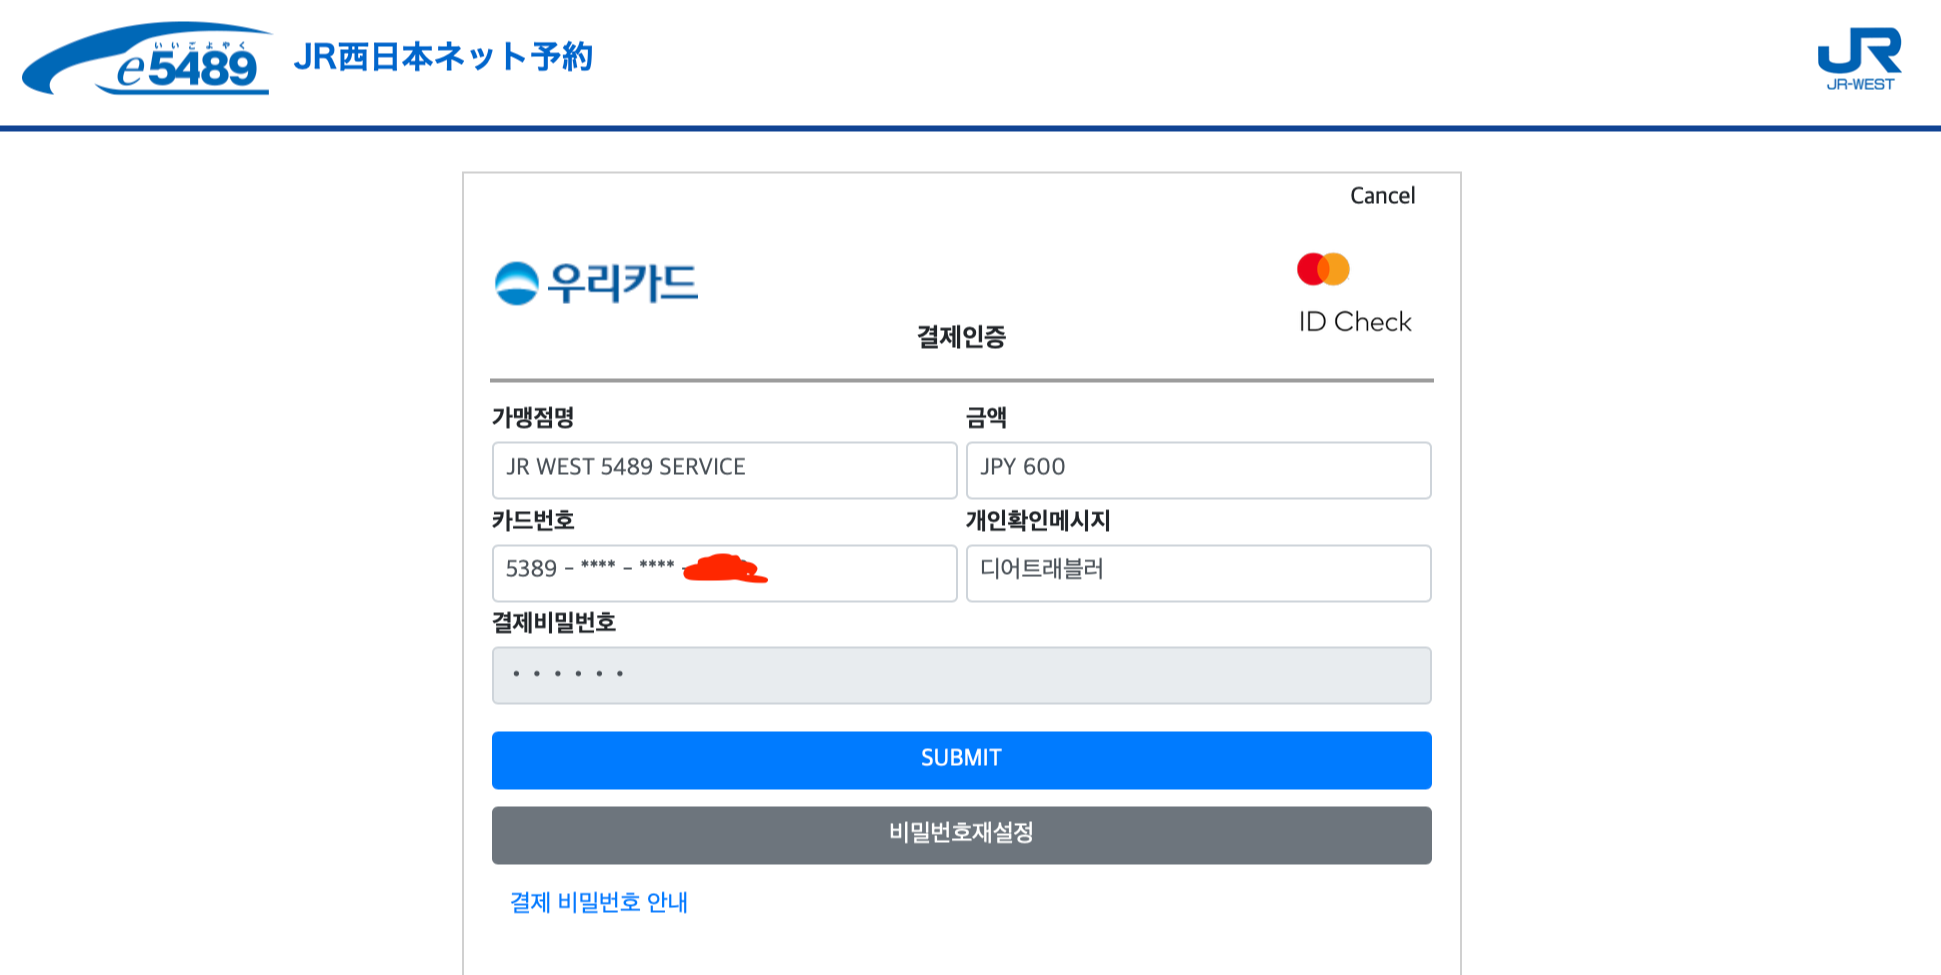Click the 개인확인메시지 label
The image size is (1941, 975).
click(x=1038, y=520)
